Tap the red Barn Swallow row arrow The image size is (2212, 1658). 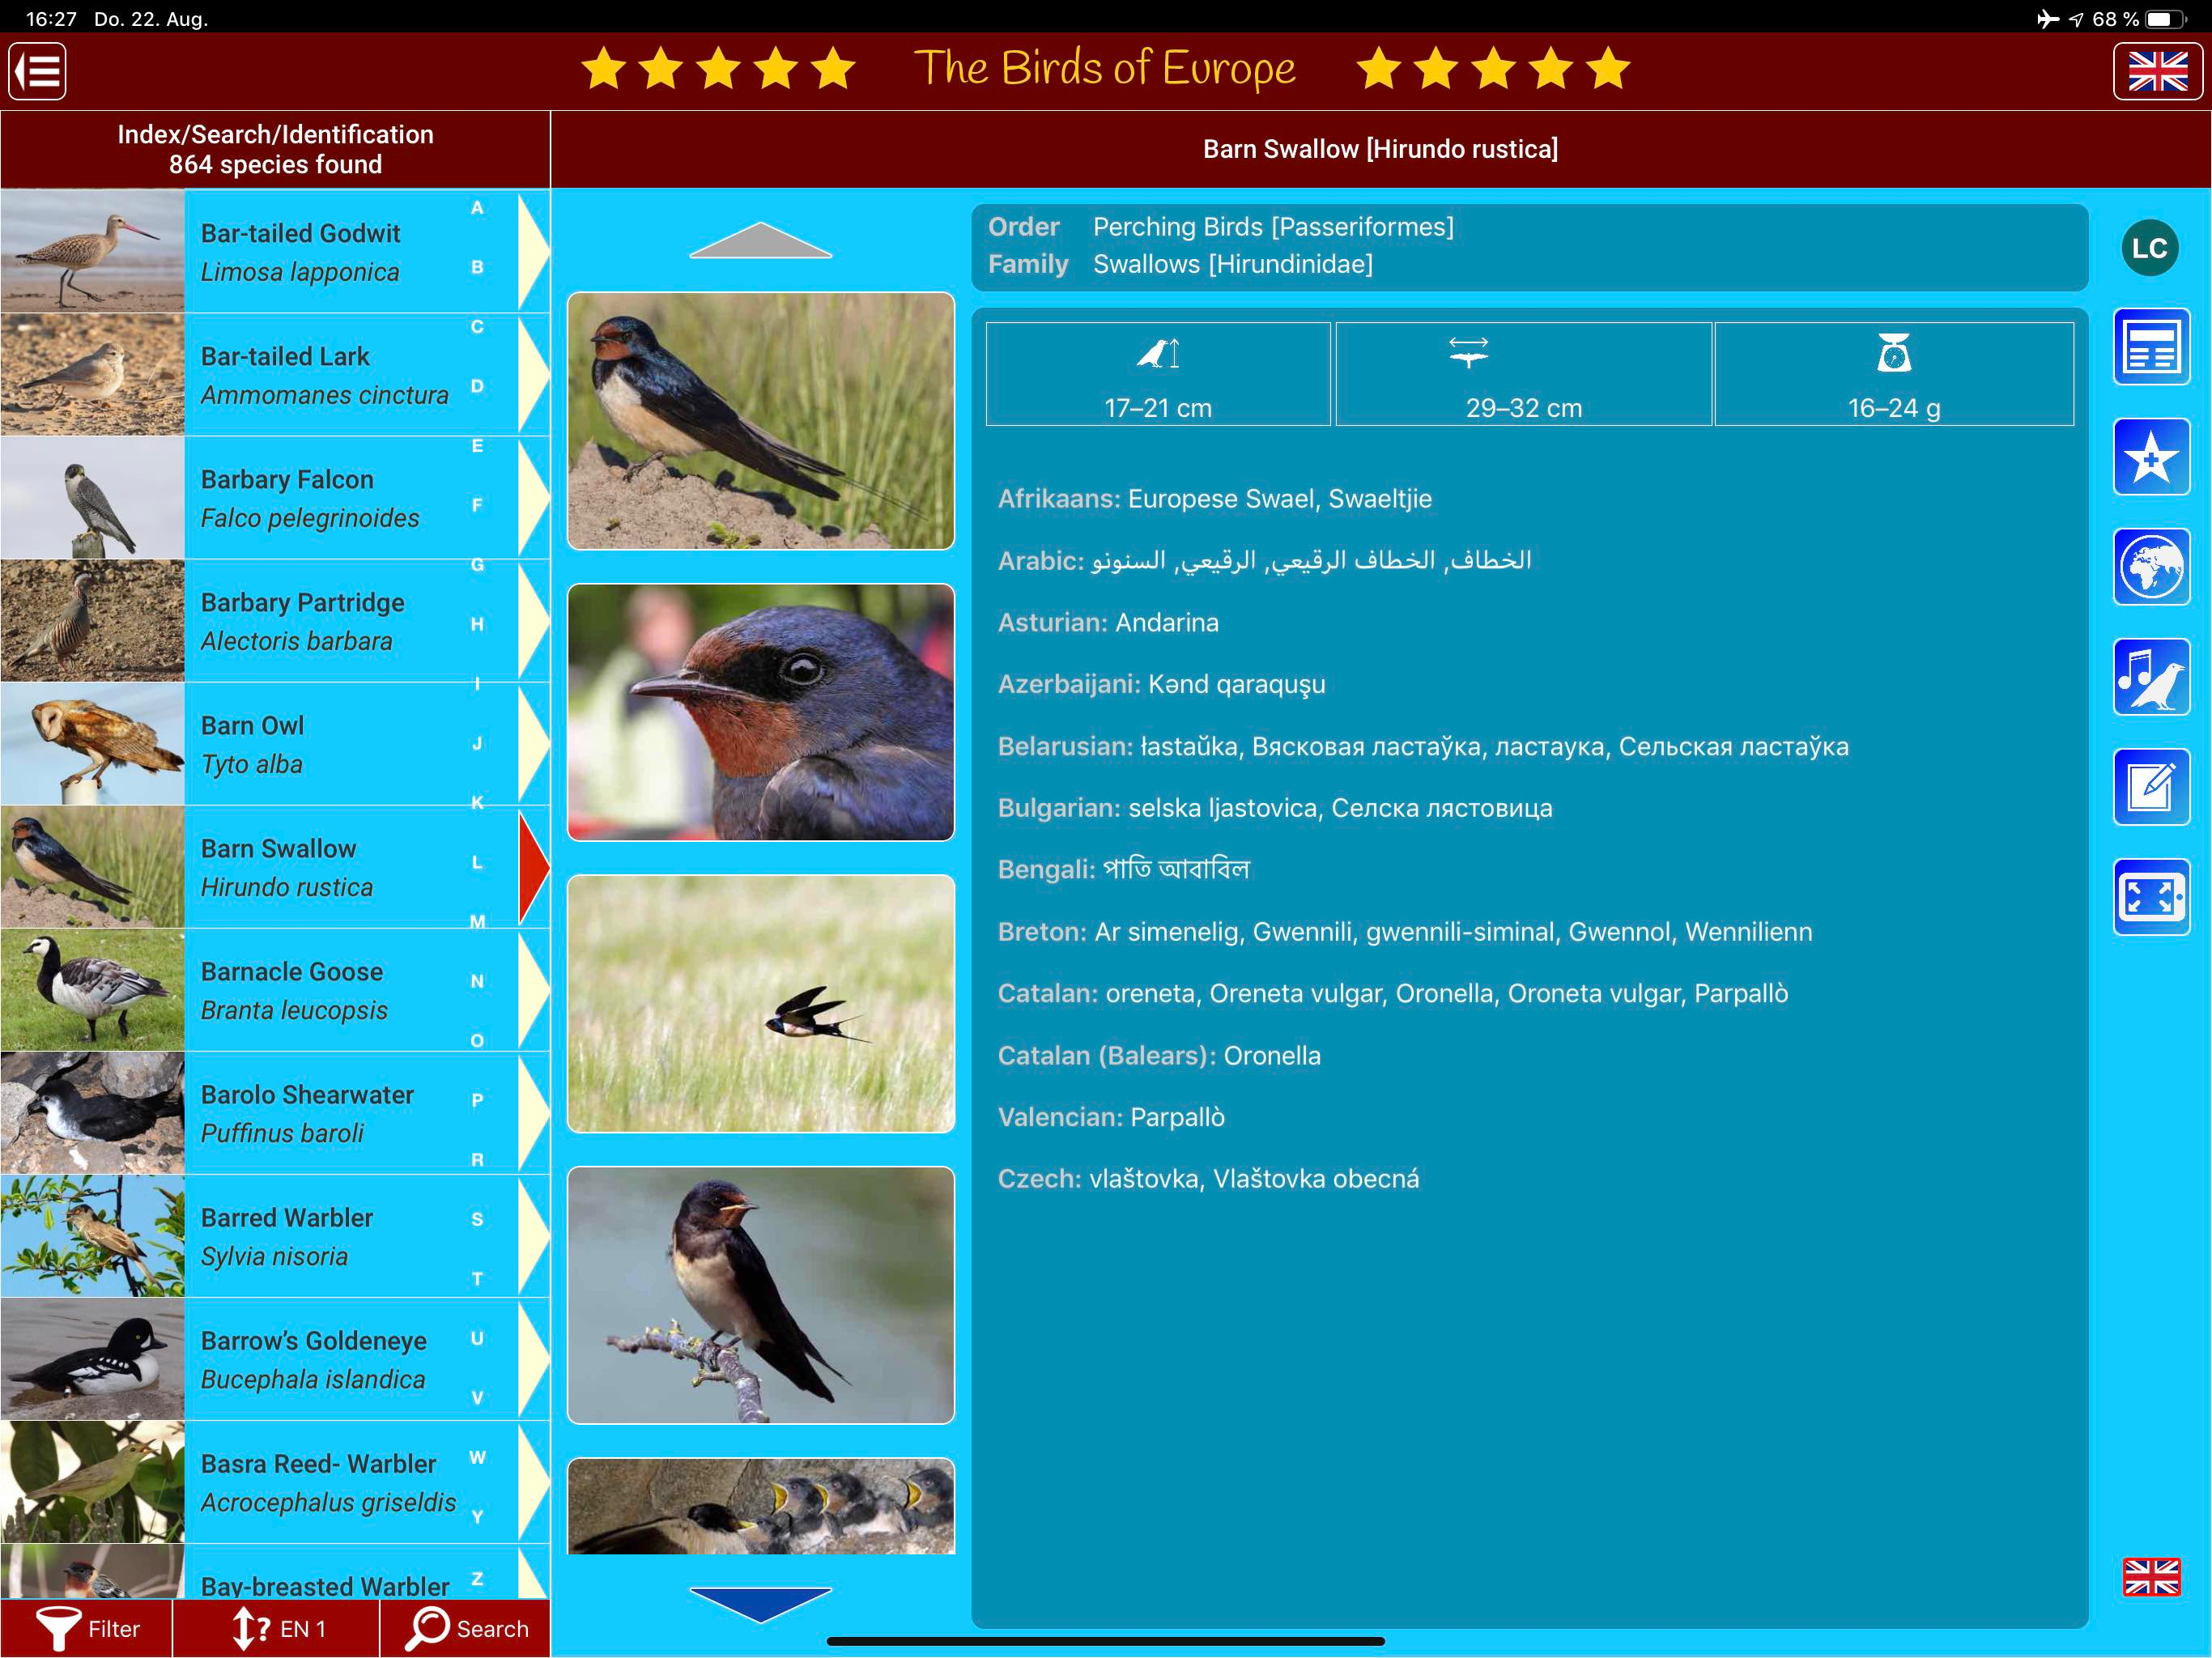pos(534,866)
